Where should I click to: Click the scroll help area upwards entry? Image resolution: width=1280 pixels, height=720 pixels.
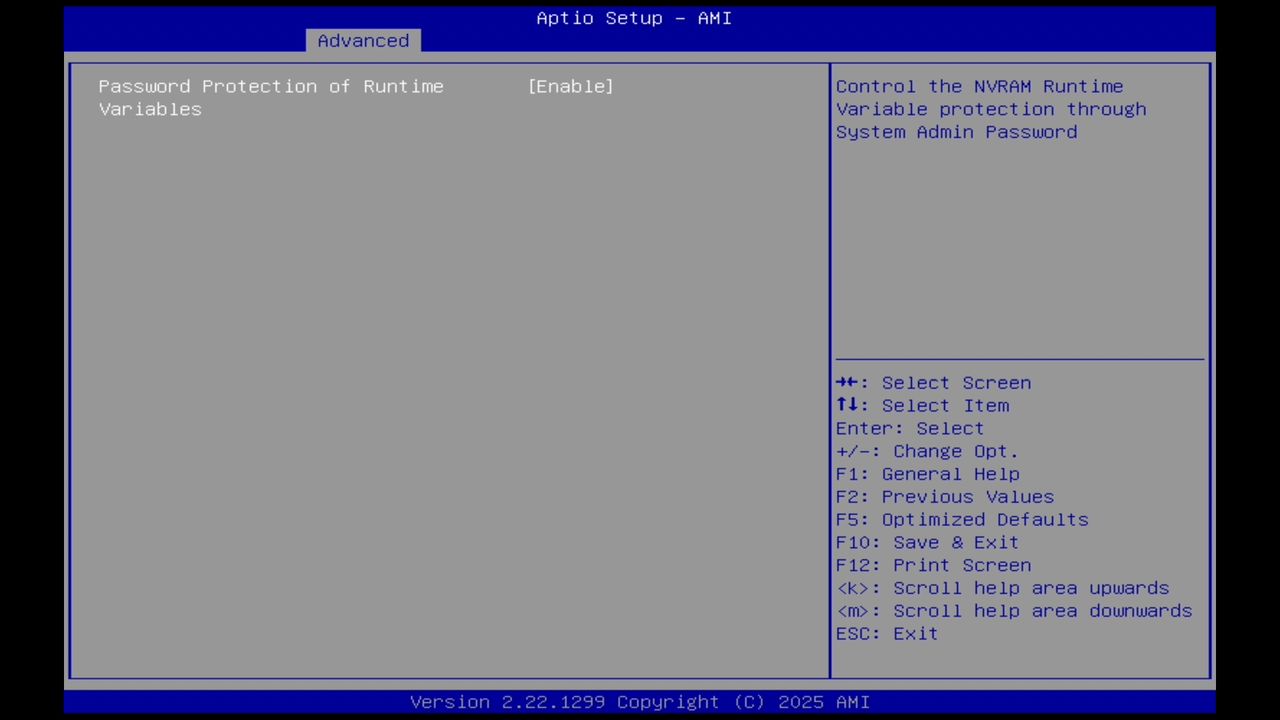pos(1002,587)
